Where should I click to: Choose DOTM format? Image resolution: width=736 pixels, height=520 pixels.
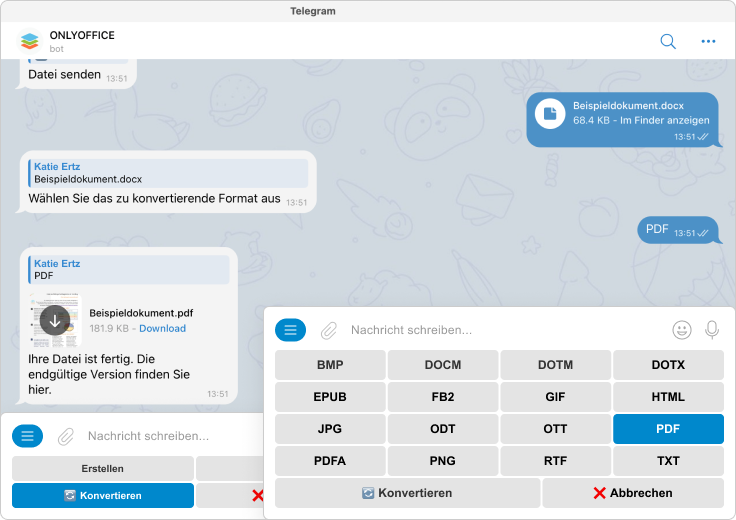555,365
